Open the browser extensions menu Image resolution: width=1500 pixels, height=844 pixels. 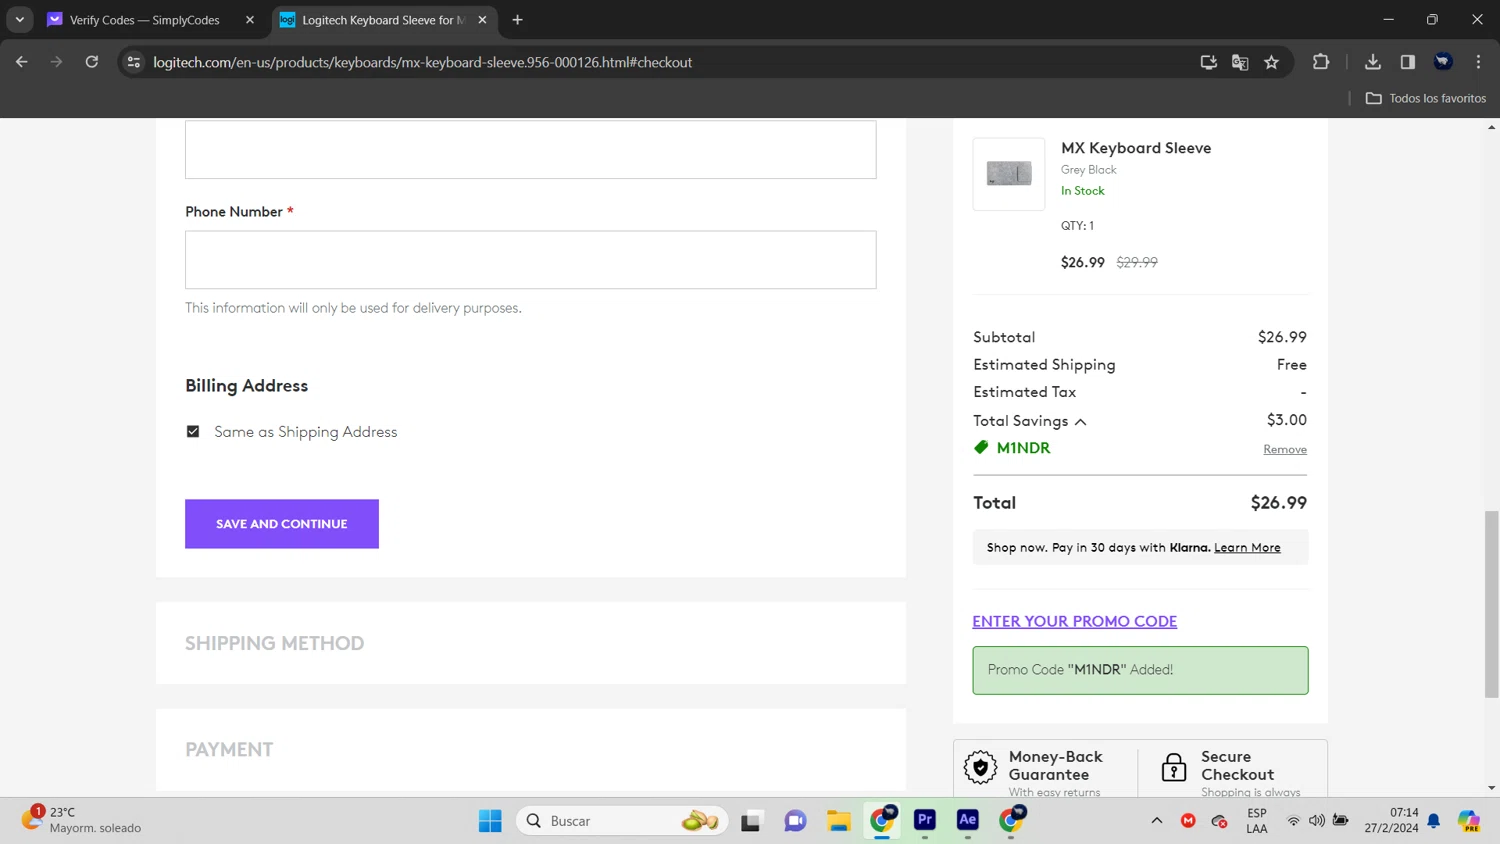point(1321,62)
